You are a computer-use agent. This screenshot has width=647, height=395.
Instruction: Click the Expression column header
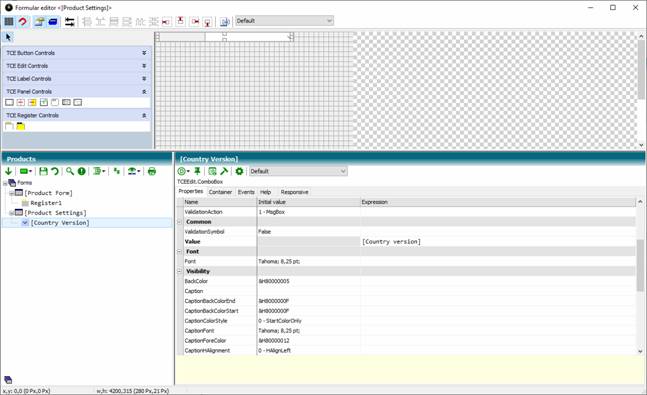point(498,202)
